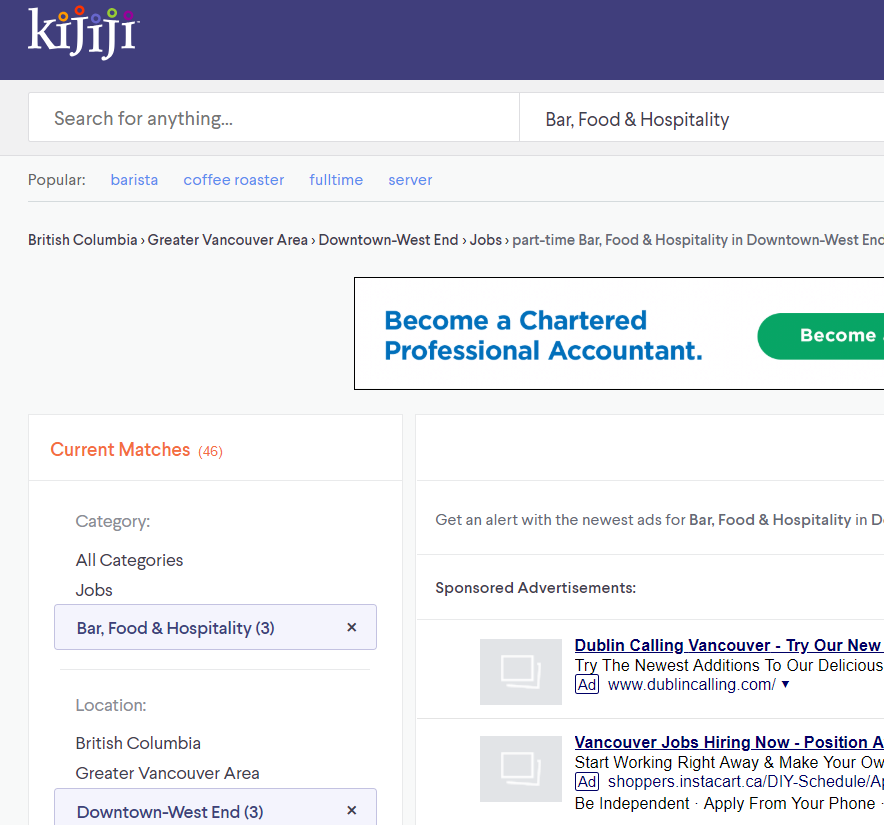The height and width of the screenshot is (825, 884).
Task: Open Dublin Calling ad placeholder thumbnail
Action: 520,672
